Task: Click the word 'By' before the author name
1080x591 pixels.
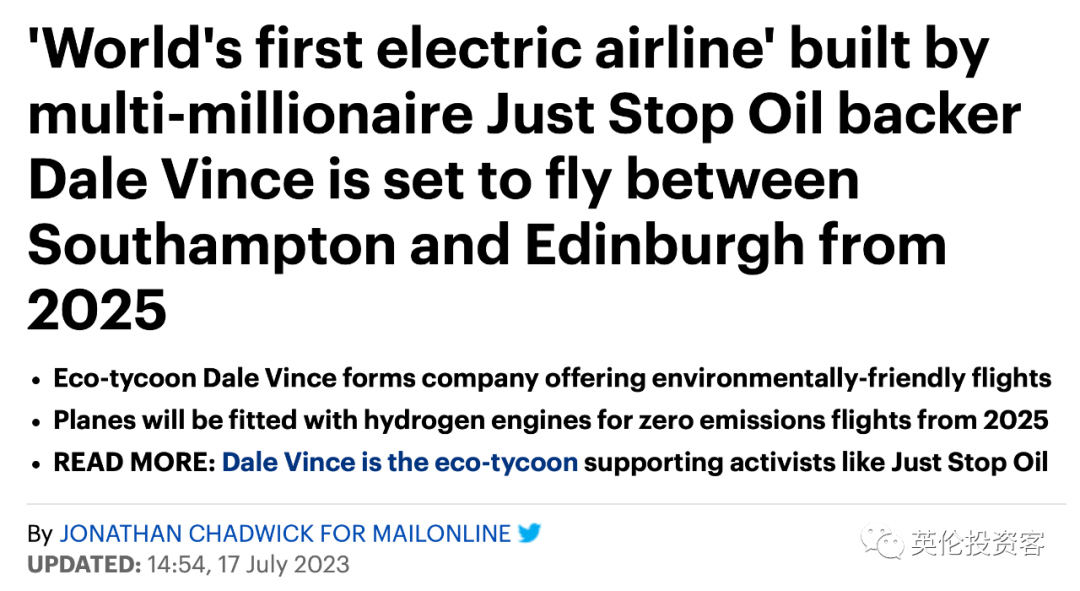Action: point(40,534)
